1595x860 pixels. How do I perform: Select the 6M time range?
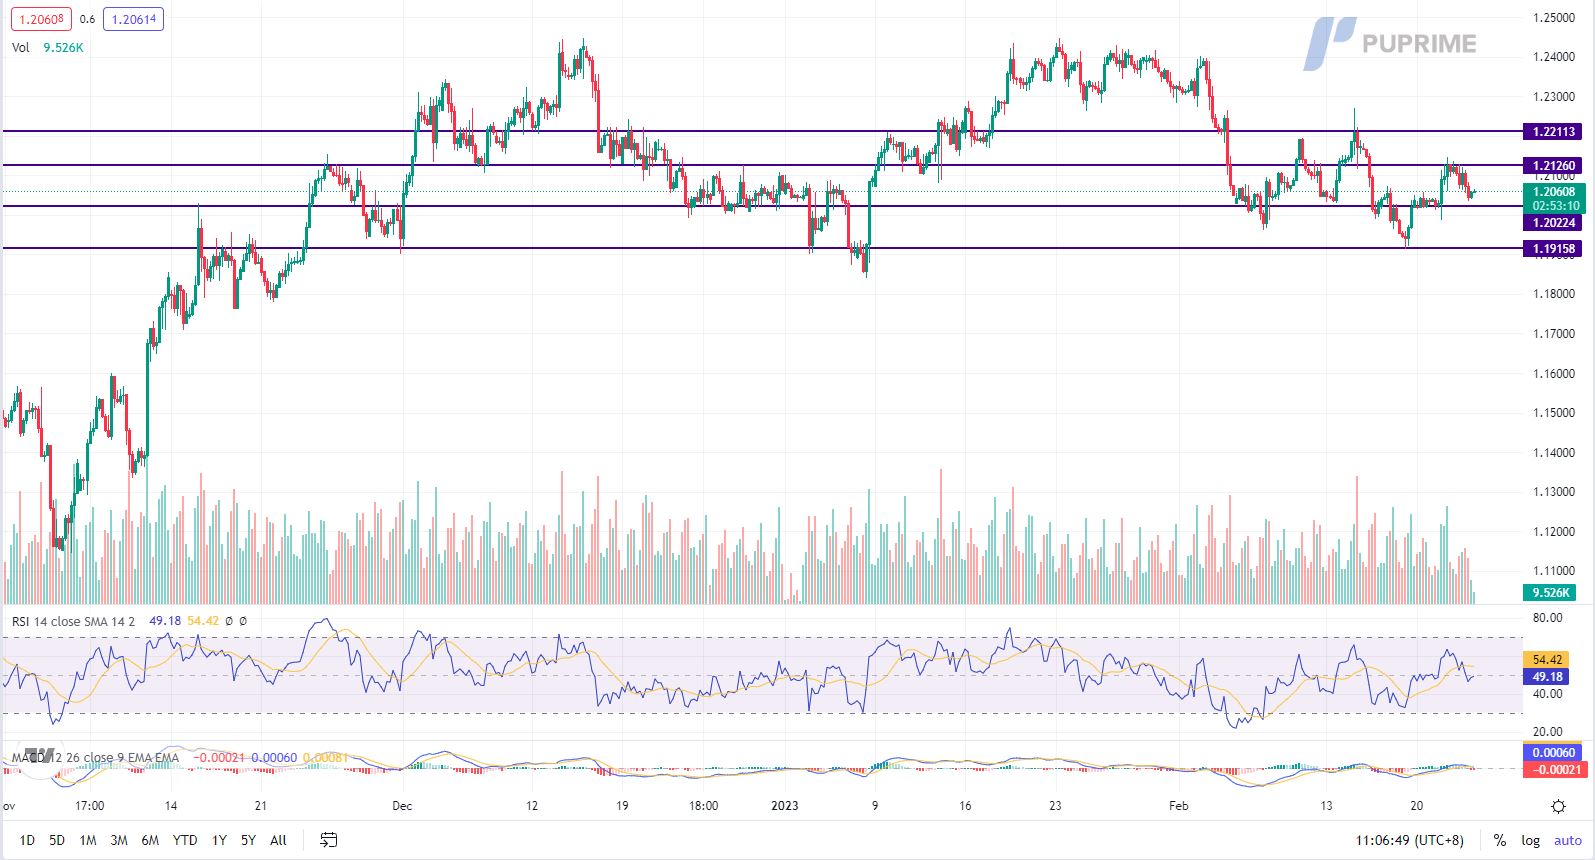(150, 840)
